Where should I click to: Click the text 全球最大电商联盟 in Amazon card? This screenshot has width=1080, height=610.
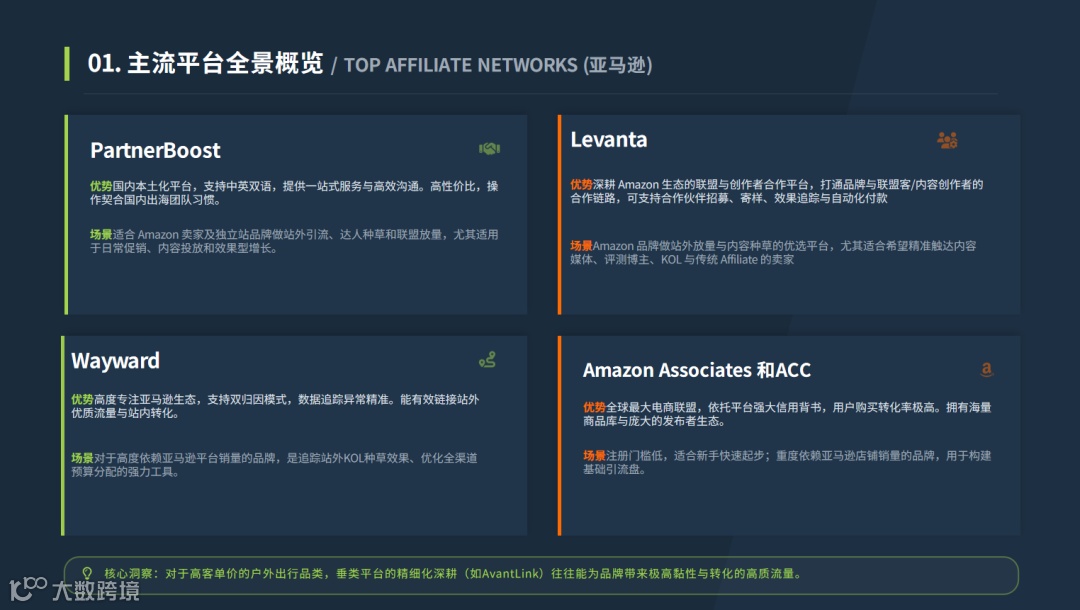[x=651, y=408]
